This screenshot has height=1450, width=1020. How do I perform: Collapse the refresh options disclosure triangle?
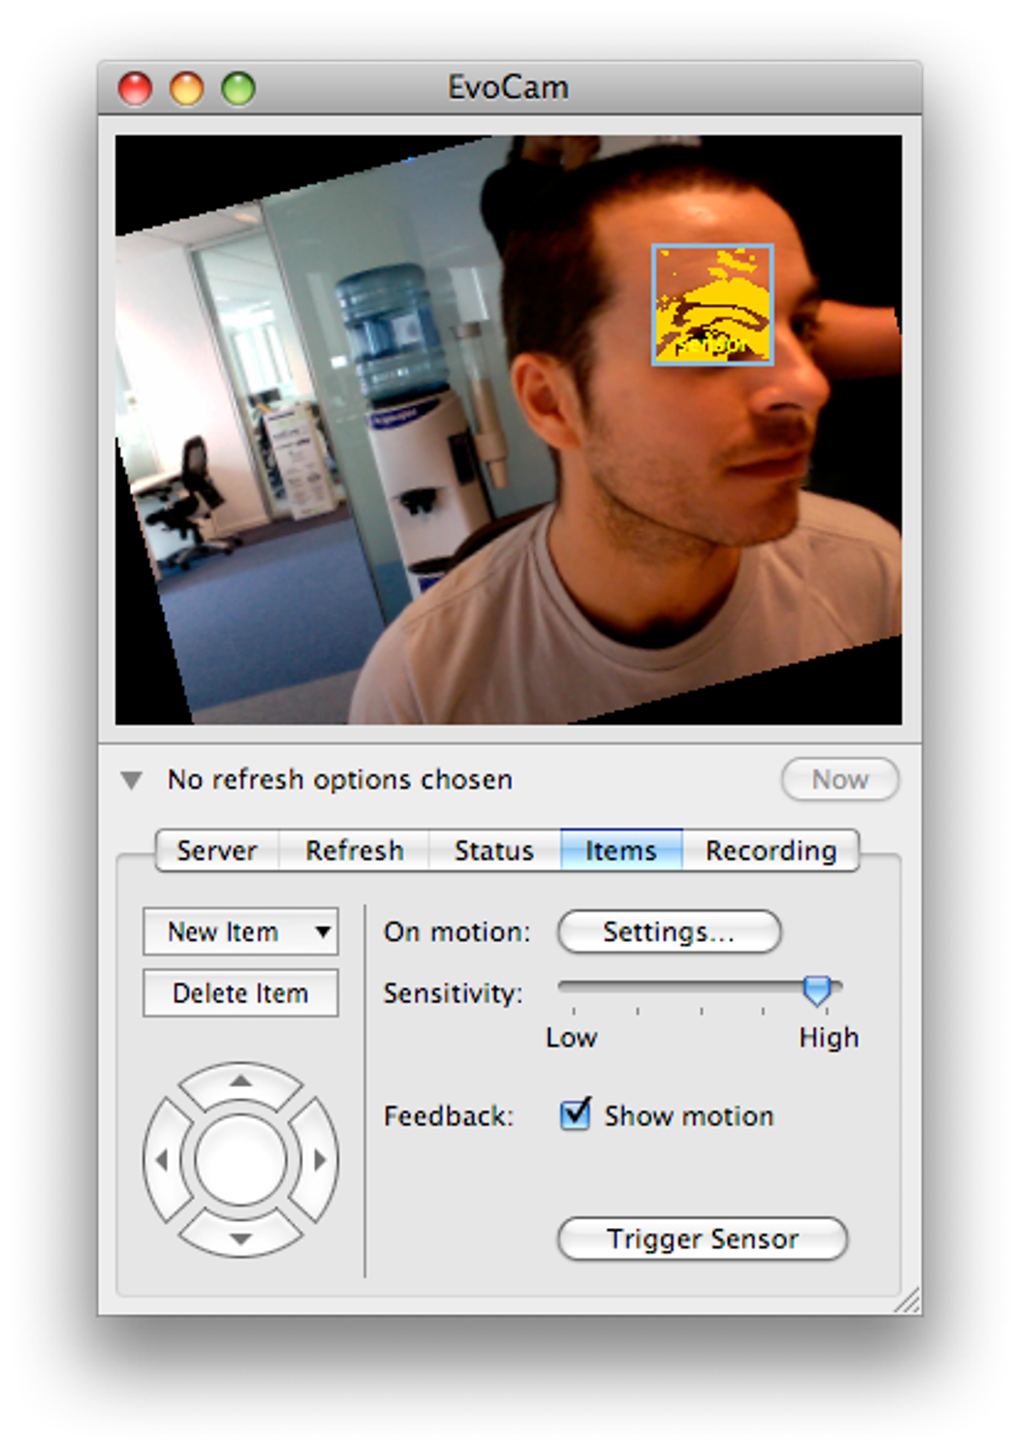131,780
